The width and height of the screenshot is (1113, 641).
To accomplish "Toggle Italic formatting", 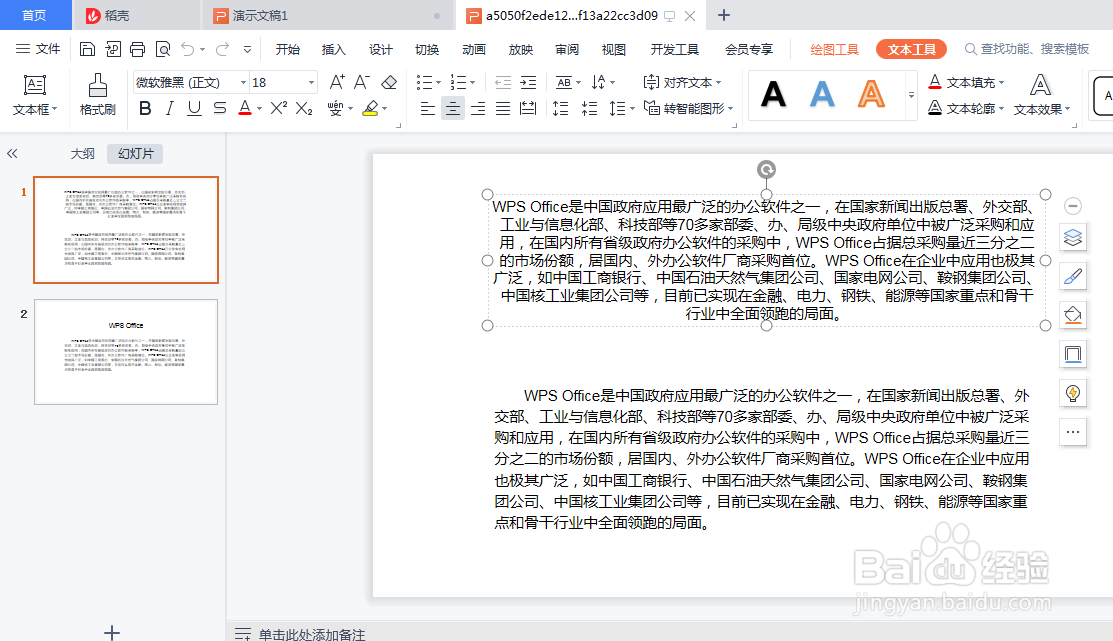I will [x=170, y=109].
